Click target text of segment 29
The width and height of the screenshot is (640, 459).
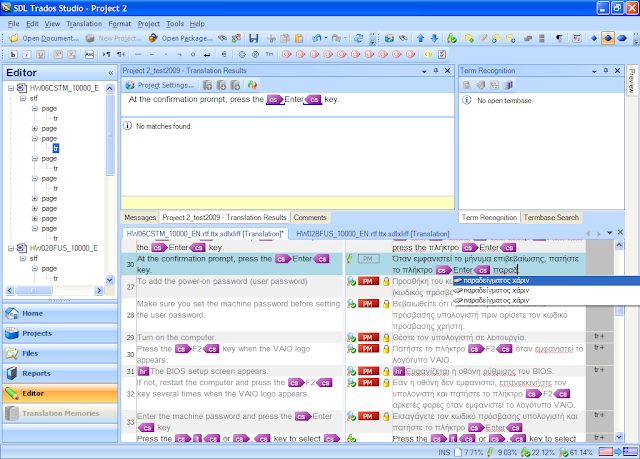point(459,337)
